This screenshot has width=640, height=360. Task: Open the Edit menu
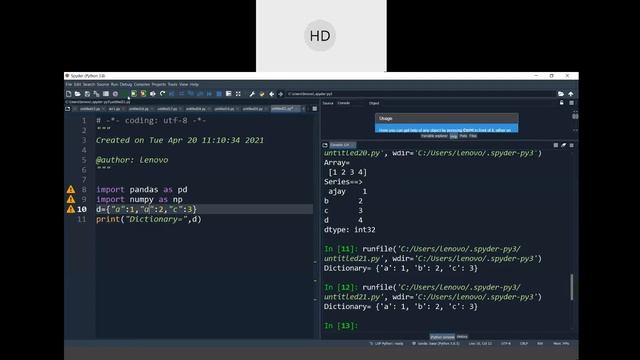pyautogui.click(x=77, y=84)
